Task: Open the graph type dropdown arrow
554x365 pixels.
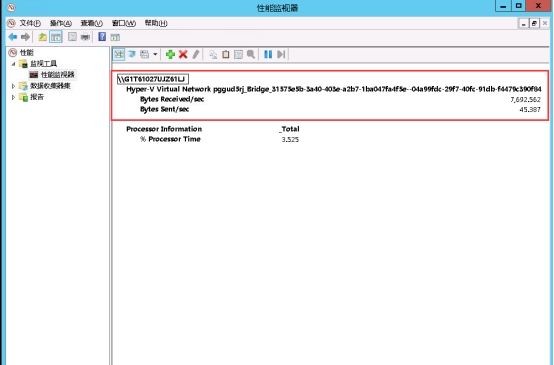Action: [155, 54]
